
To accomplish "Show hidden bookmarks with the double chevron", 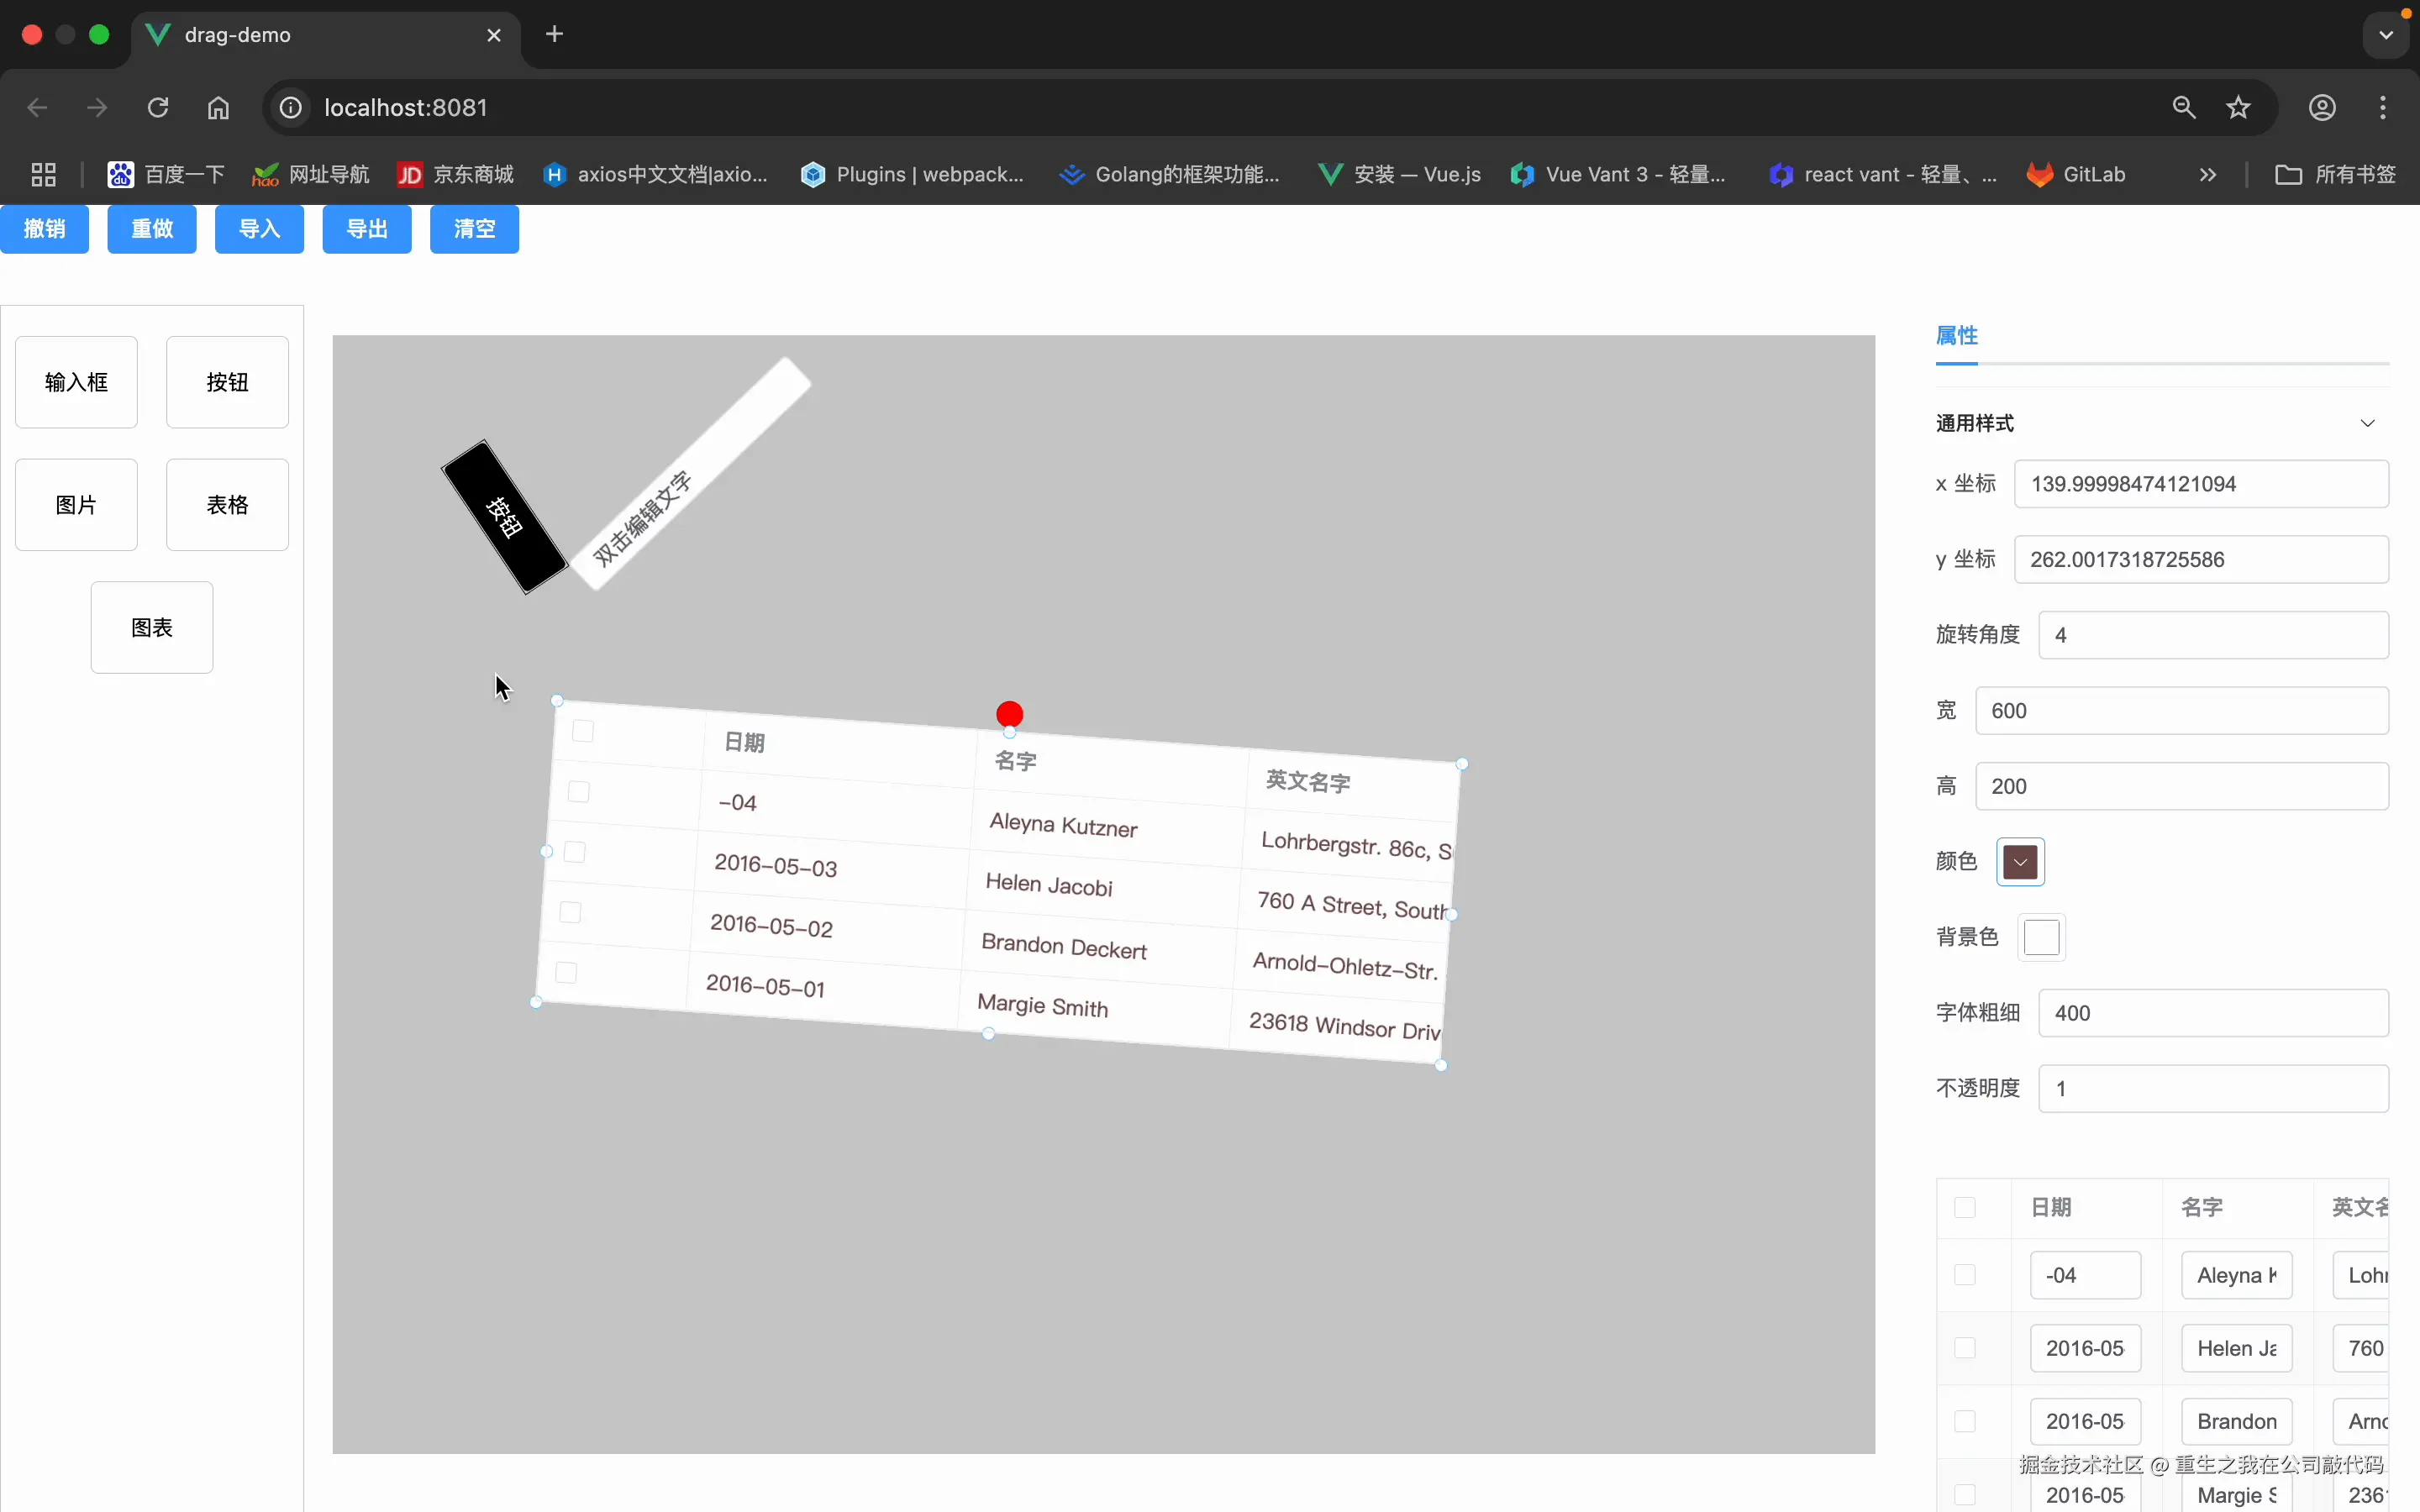I will click(2208, 175).
